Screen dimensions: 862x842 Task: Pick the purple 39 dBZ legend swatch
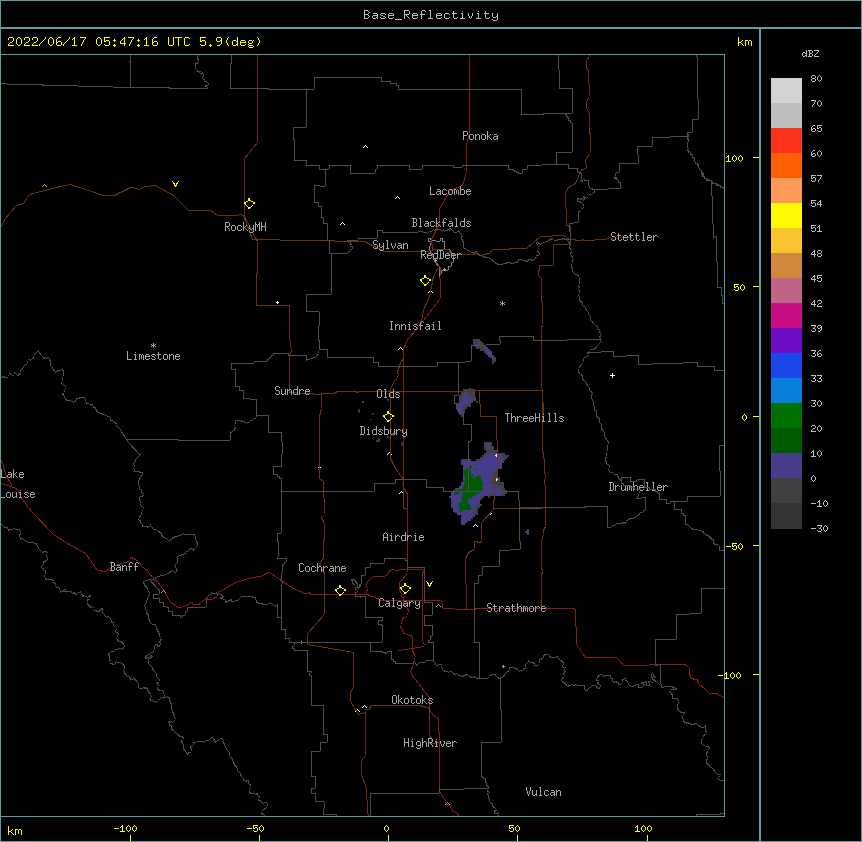[x=786, y=341]
